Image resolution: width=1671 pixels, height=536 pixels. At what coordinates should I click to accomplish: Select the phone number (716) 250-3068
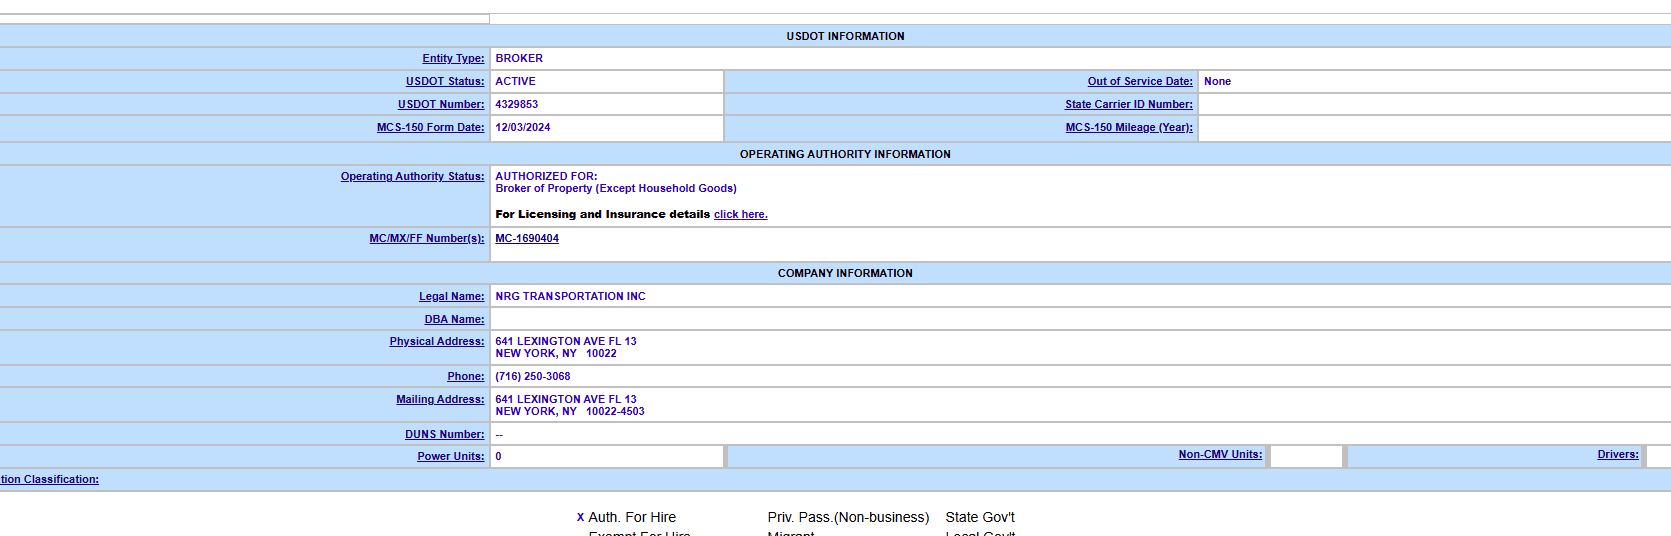(x=533, y=377)
